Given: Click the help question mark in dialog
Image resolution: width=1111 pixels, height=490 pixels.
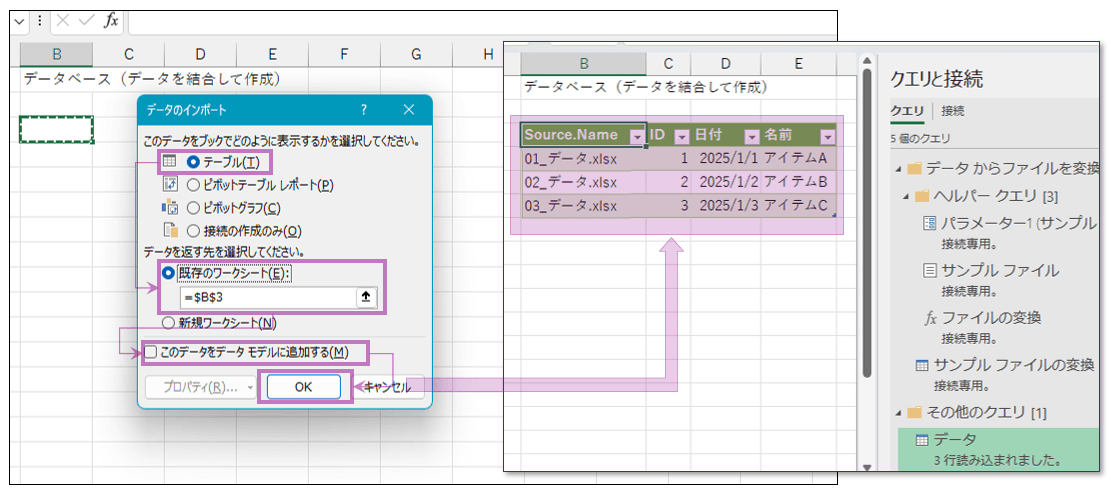Looking at the screenshot, I should [364, 109].
